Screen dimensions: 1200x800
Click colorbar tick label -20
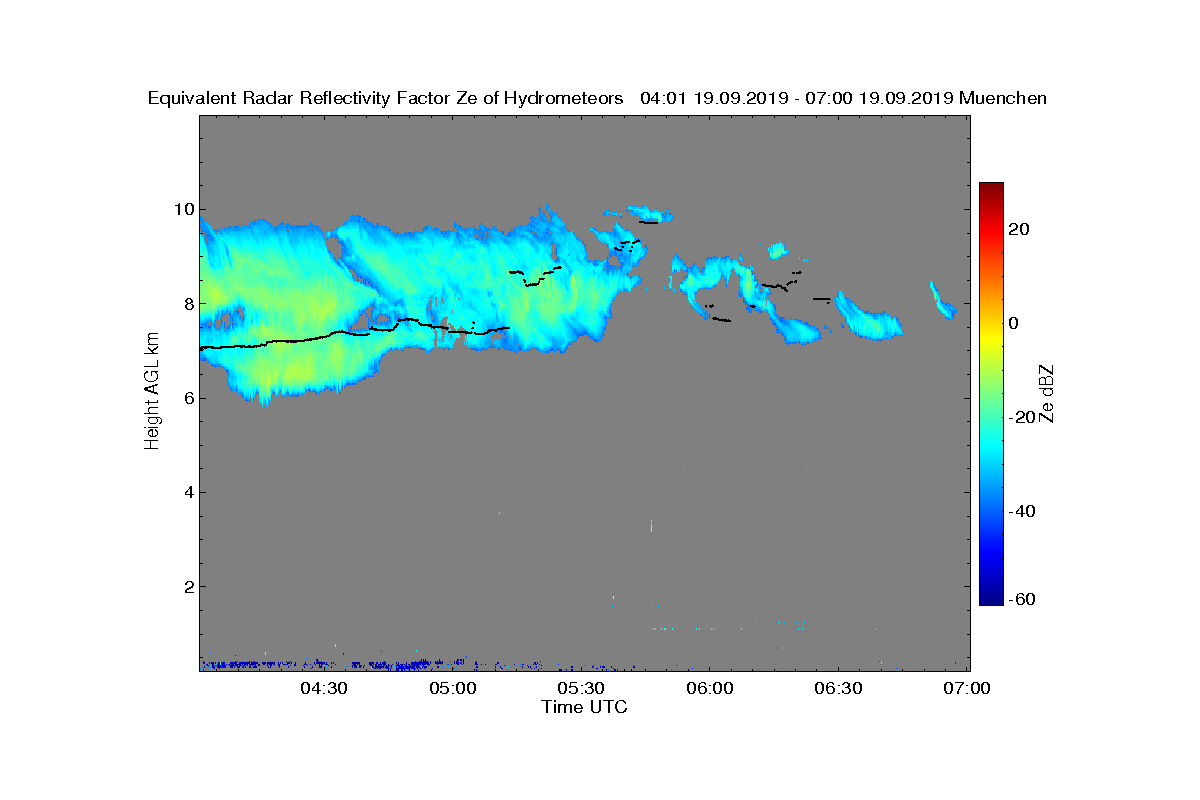pos(1023,417)
